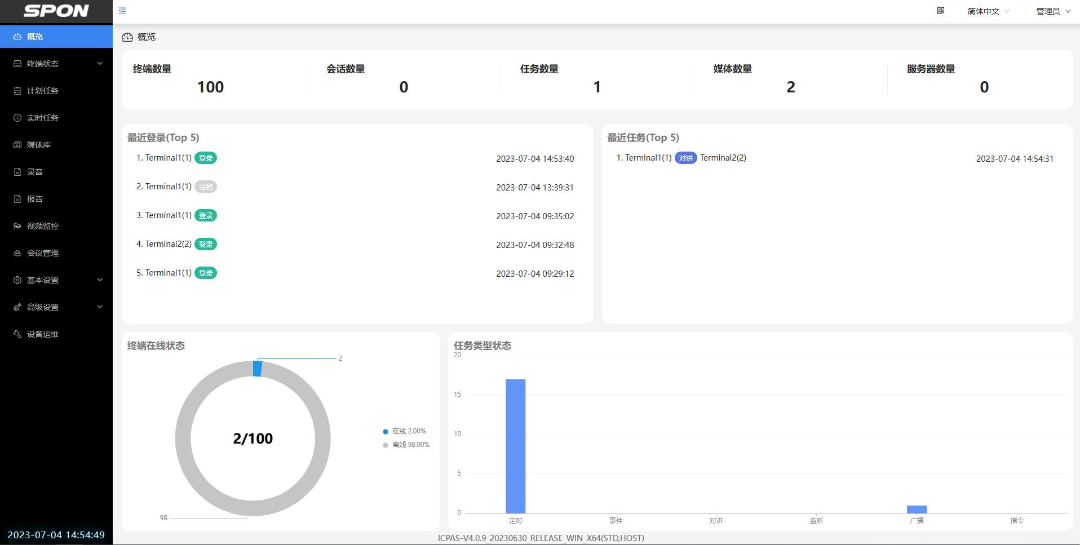1080x545 pixels.
Task: Collapse the sidebar using the hamburger icon
Action: (122, 11)
